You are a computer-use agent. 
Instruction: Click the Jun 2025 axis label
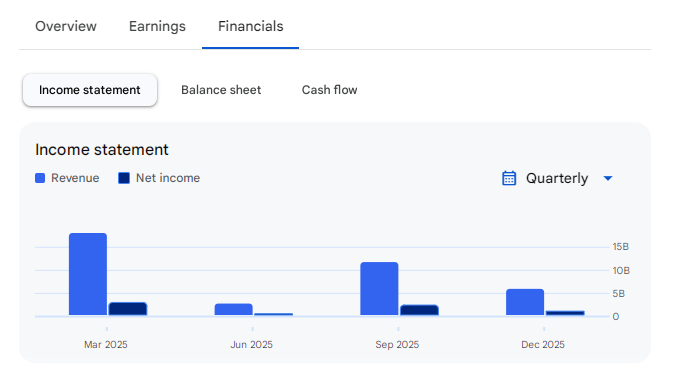251,345
